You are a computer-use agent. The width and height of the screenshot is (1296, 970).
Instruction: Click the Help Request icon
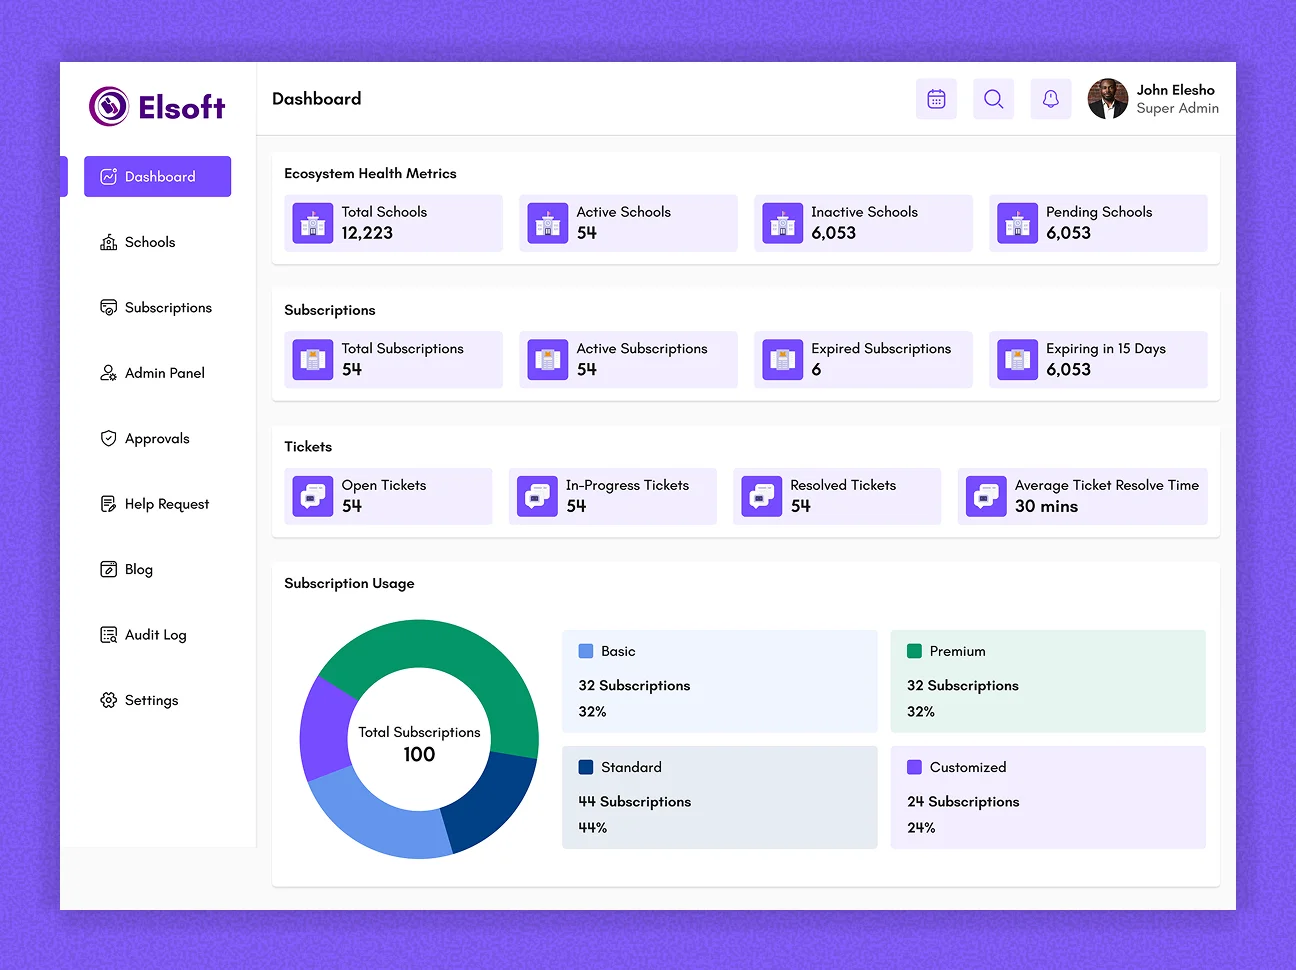108,504
